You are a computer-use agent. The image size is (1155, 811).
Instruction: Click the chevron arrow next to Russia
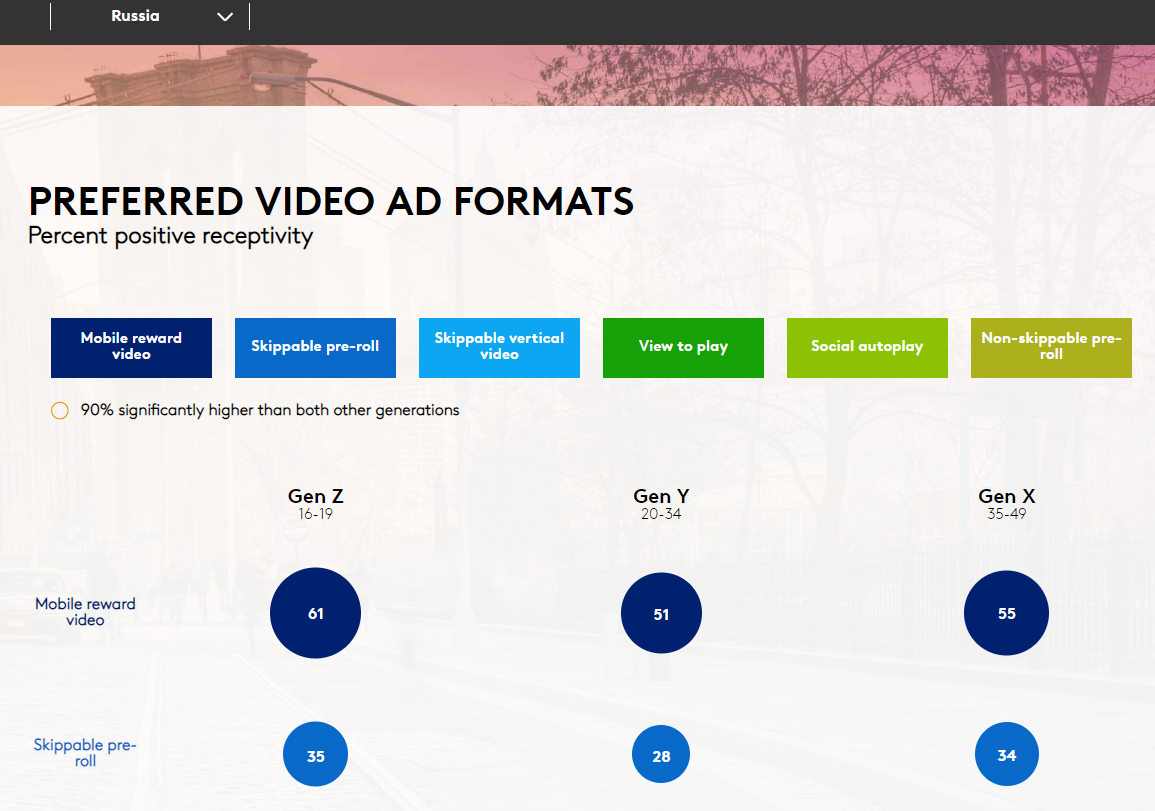225,17
